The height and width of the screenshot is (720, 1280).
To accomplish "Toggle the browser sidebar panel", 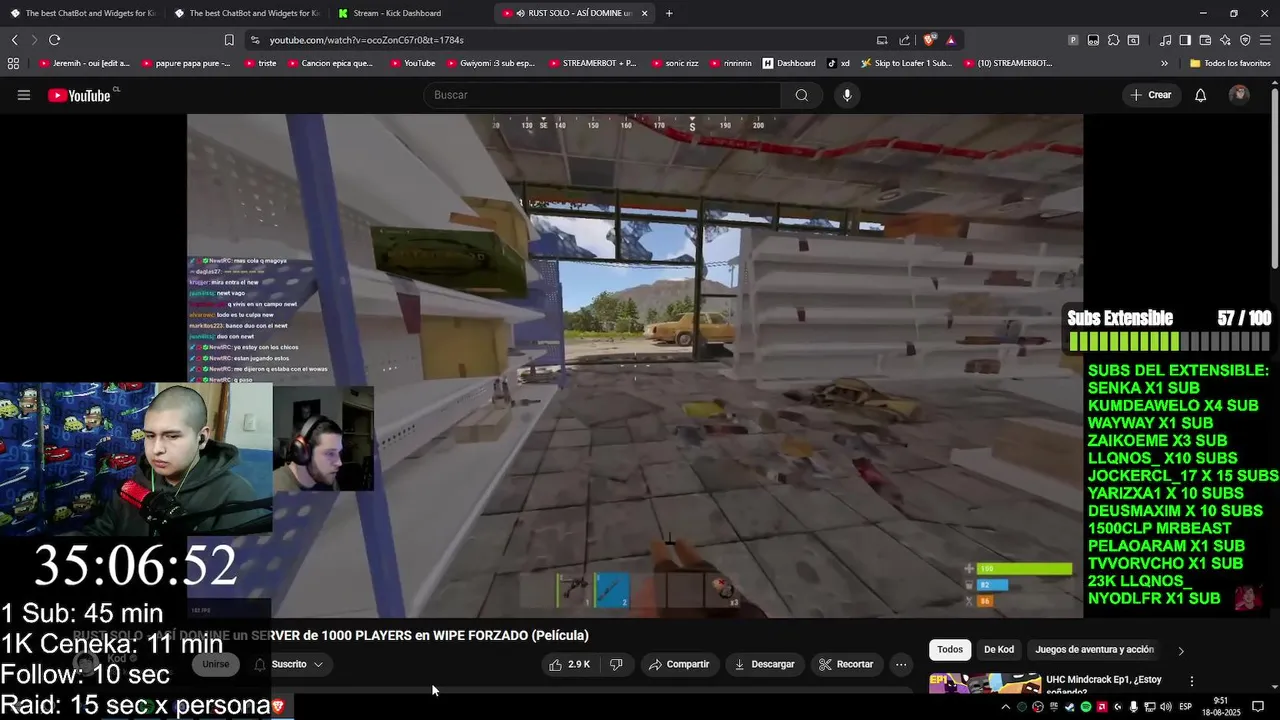I will [1185, 40].
